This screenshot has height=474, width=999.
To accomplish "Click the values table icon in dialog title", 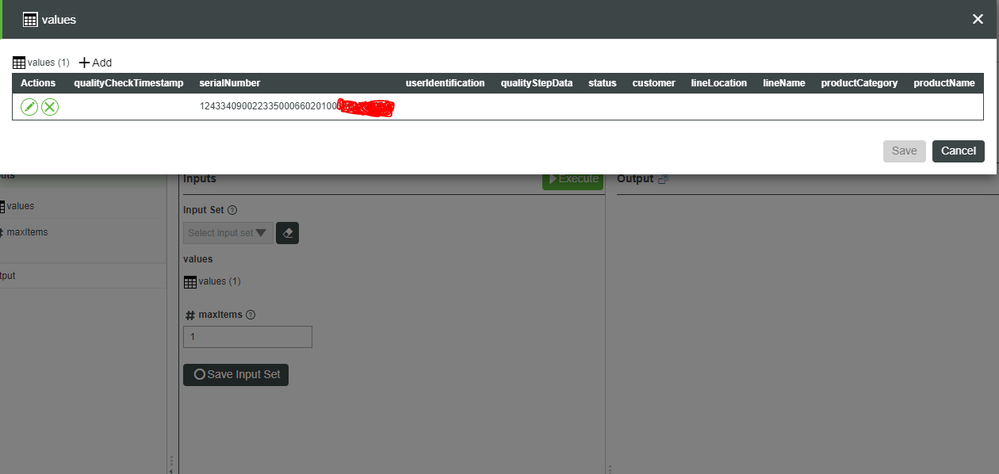I will (x=30, y=20).
